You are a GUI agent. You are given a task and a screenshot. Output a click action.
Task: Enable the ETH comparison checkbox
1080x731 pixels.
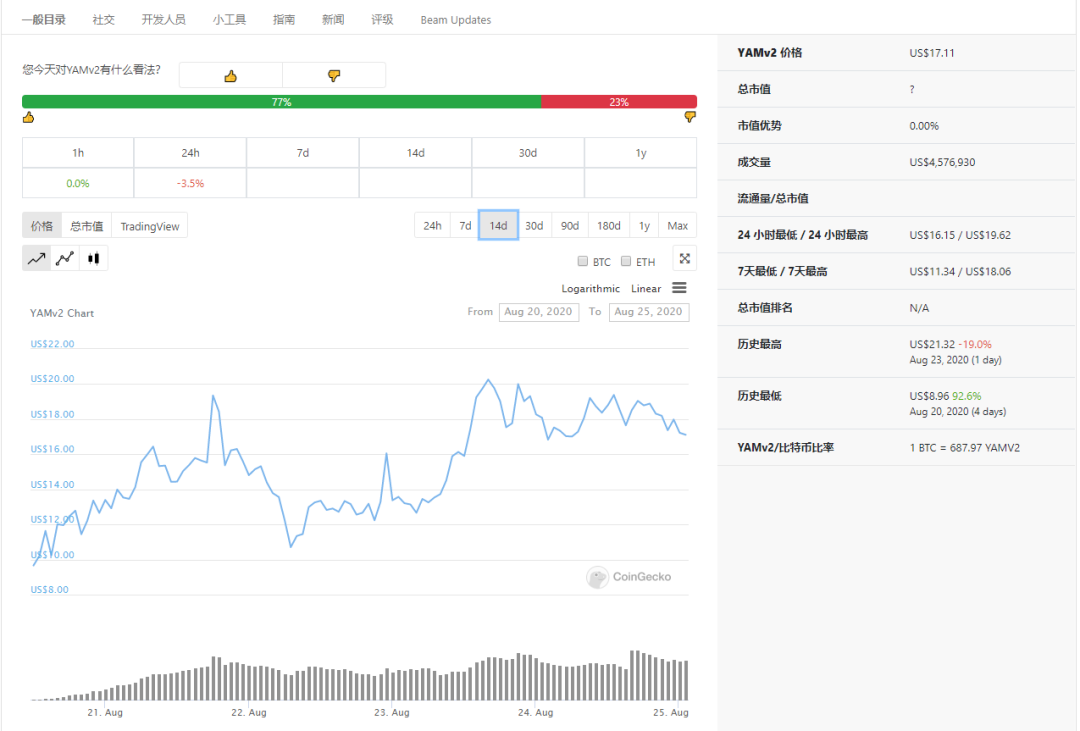pos(626,261)
